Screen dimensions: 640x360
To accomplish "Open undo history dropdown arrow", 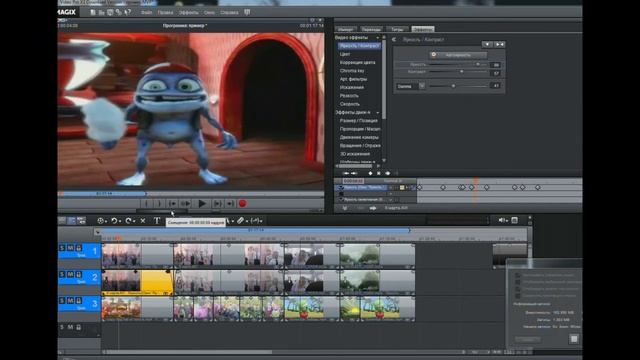I will pyautogui.click(x=120, y=222).
